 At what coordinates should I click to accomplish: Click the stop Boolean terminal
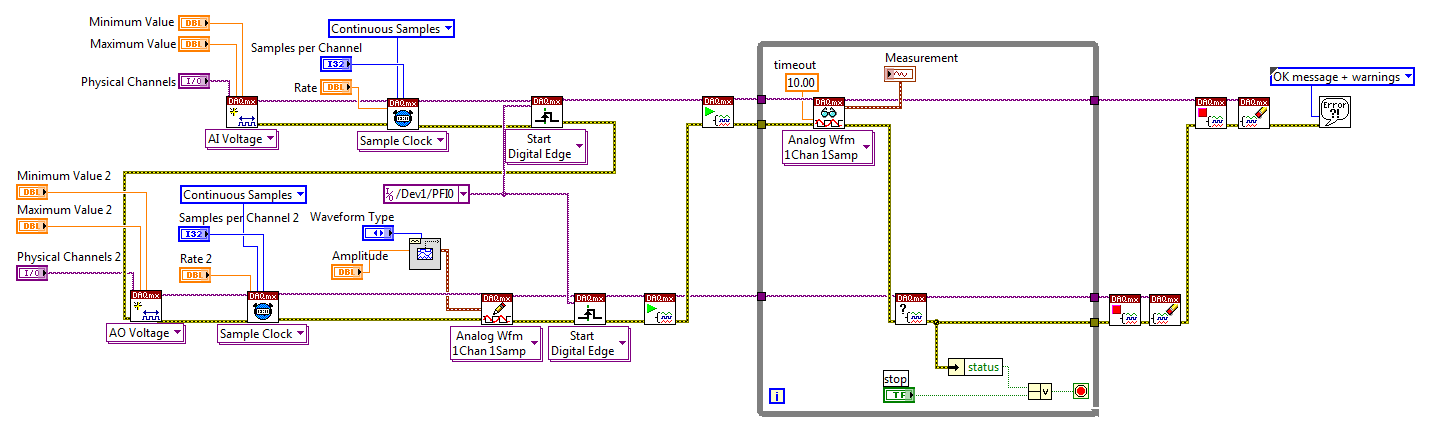[x=898, y=395]
